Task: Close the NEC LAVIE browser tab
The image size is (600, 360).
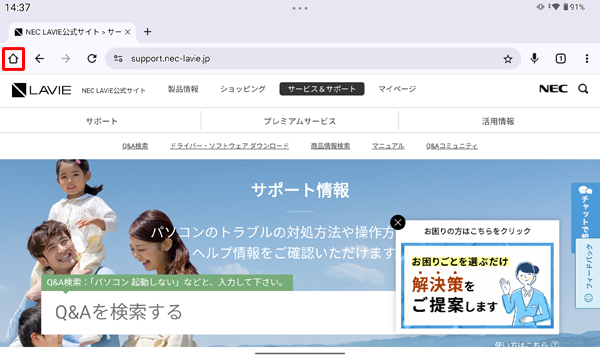Action: 128,32
